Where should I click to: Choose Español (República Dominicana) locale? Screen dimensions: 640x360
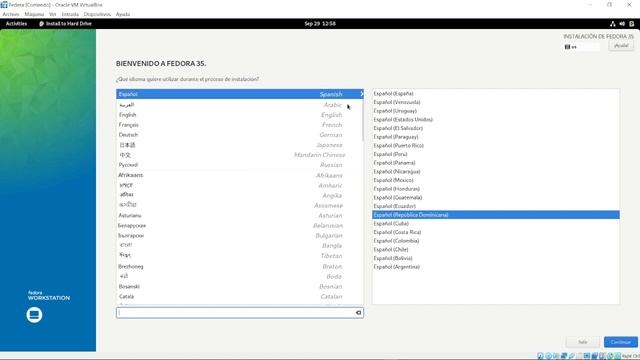496,215
